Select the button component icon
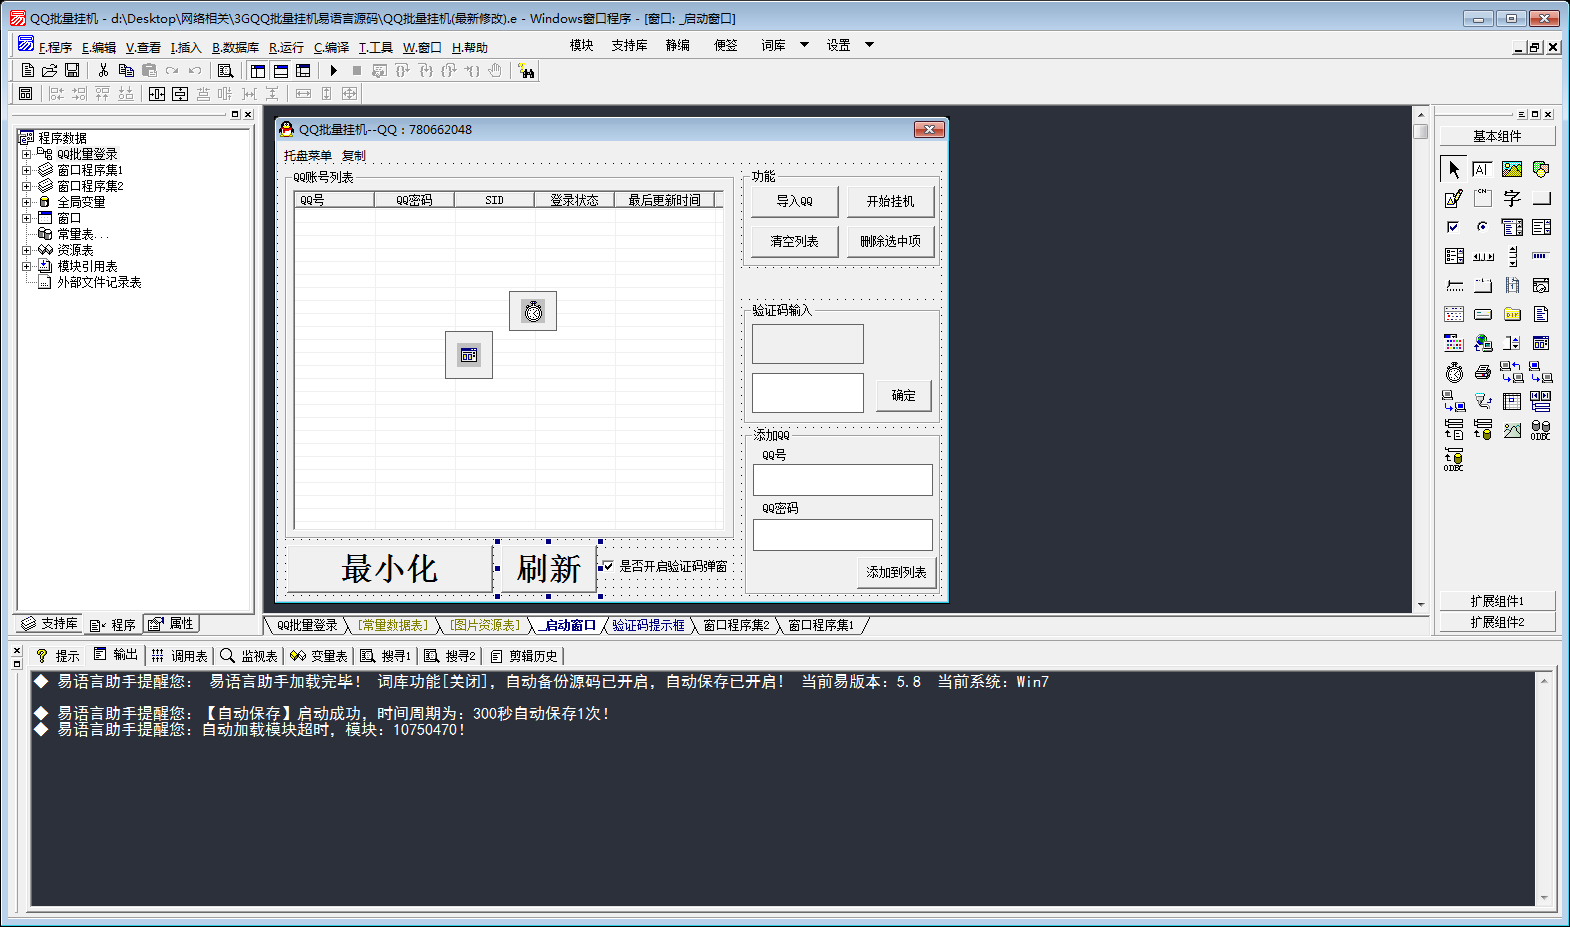This screenshot has height=927, width=1570. (1541, 198)
